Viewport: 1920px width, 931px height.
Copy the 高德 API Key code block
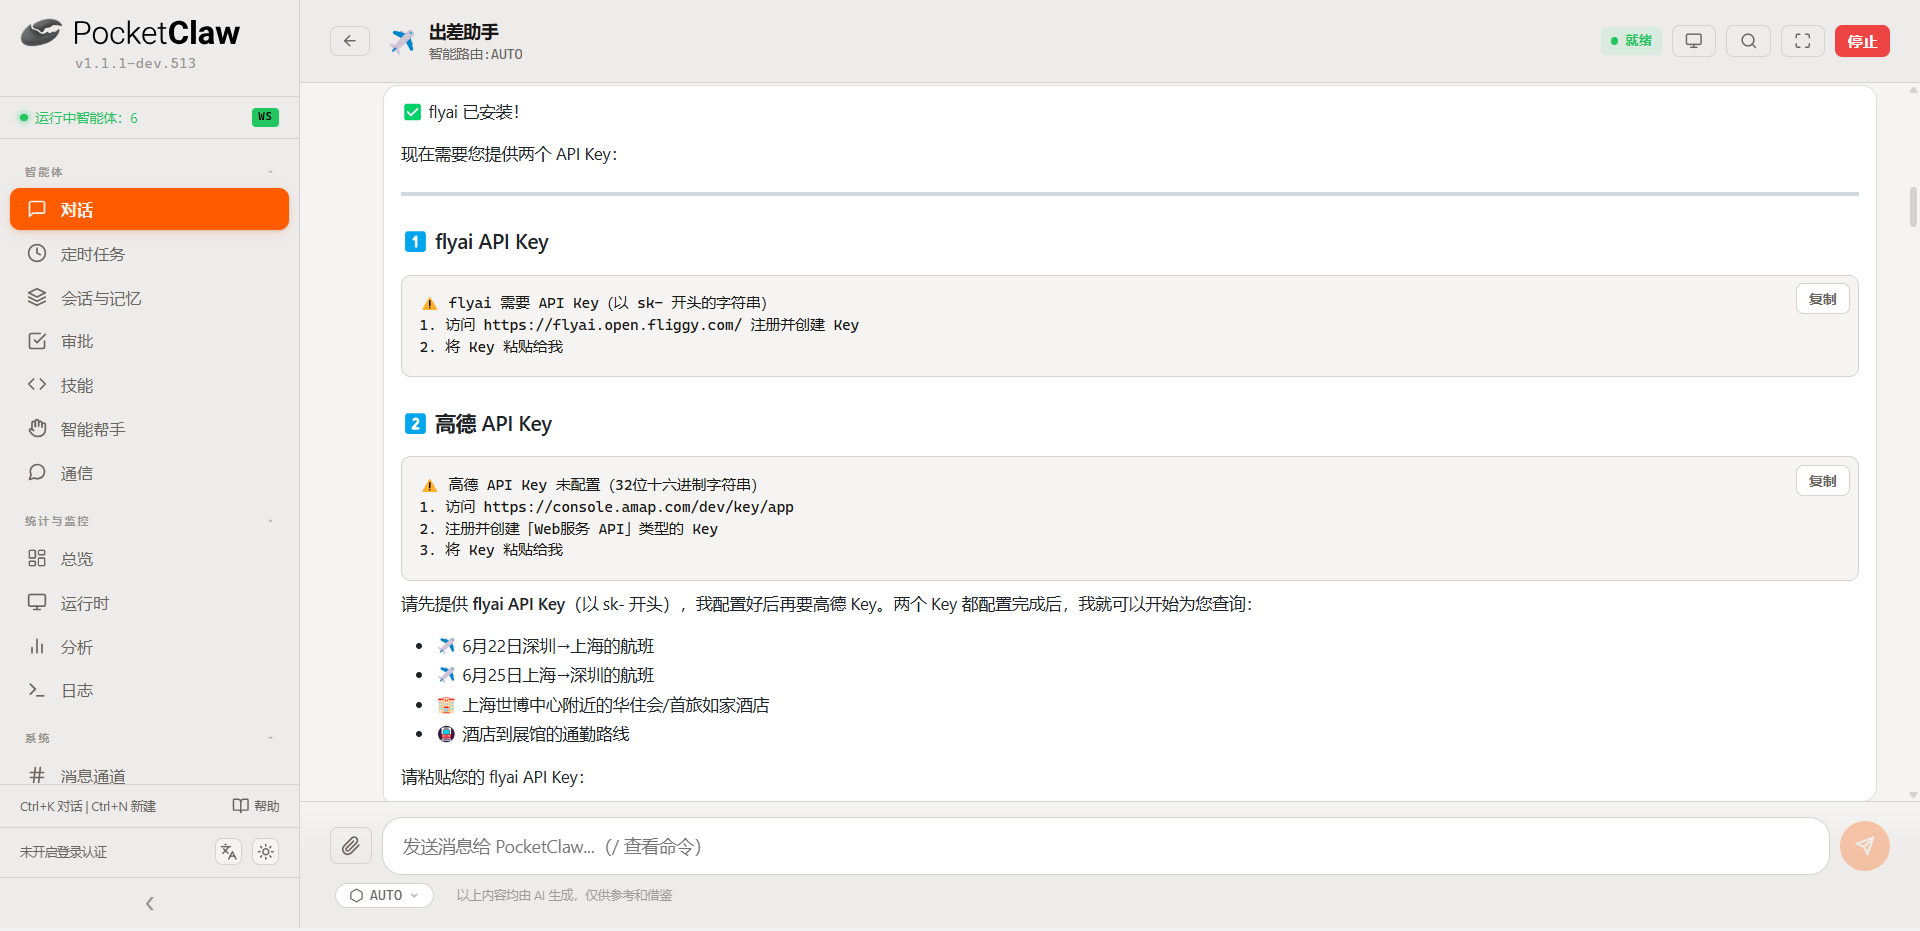click(1823, 481)
